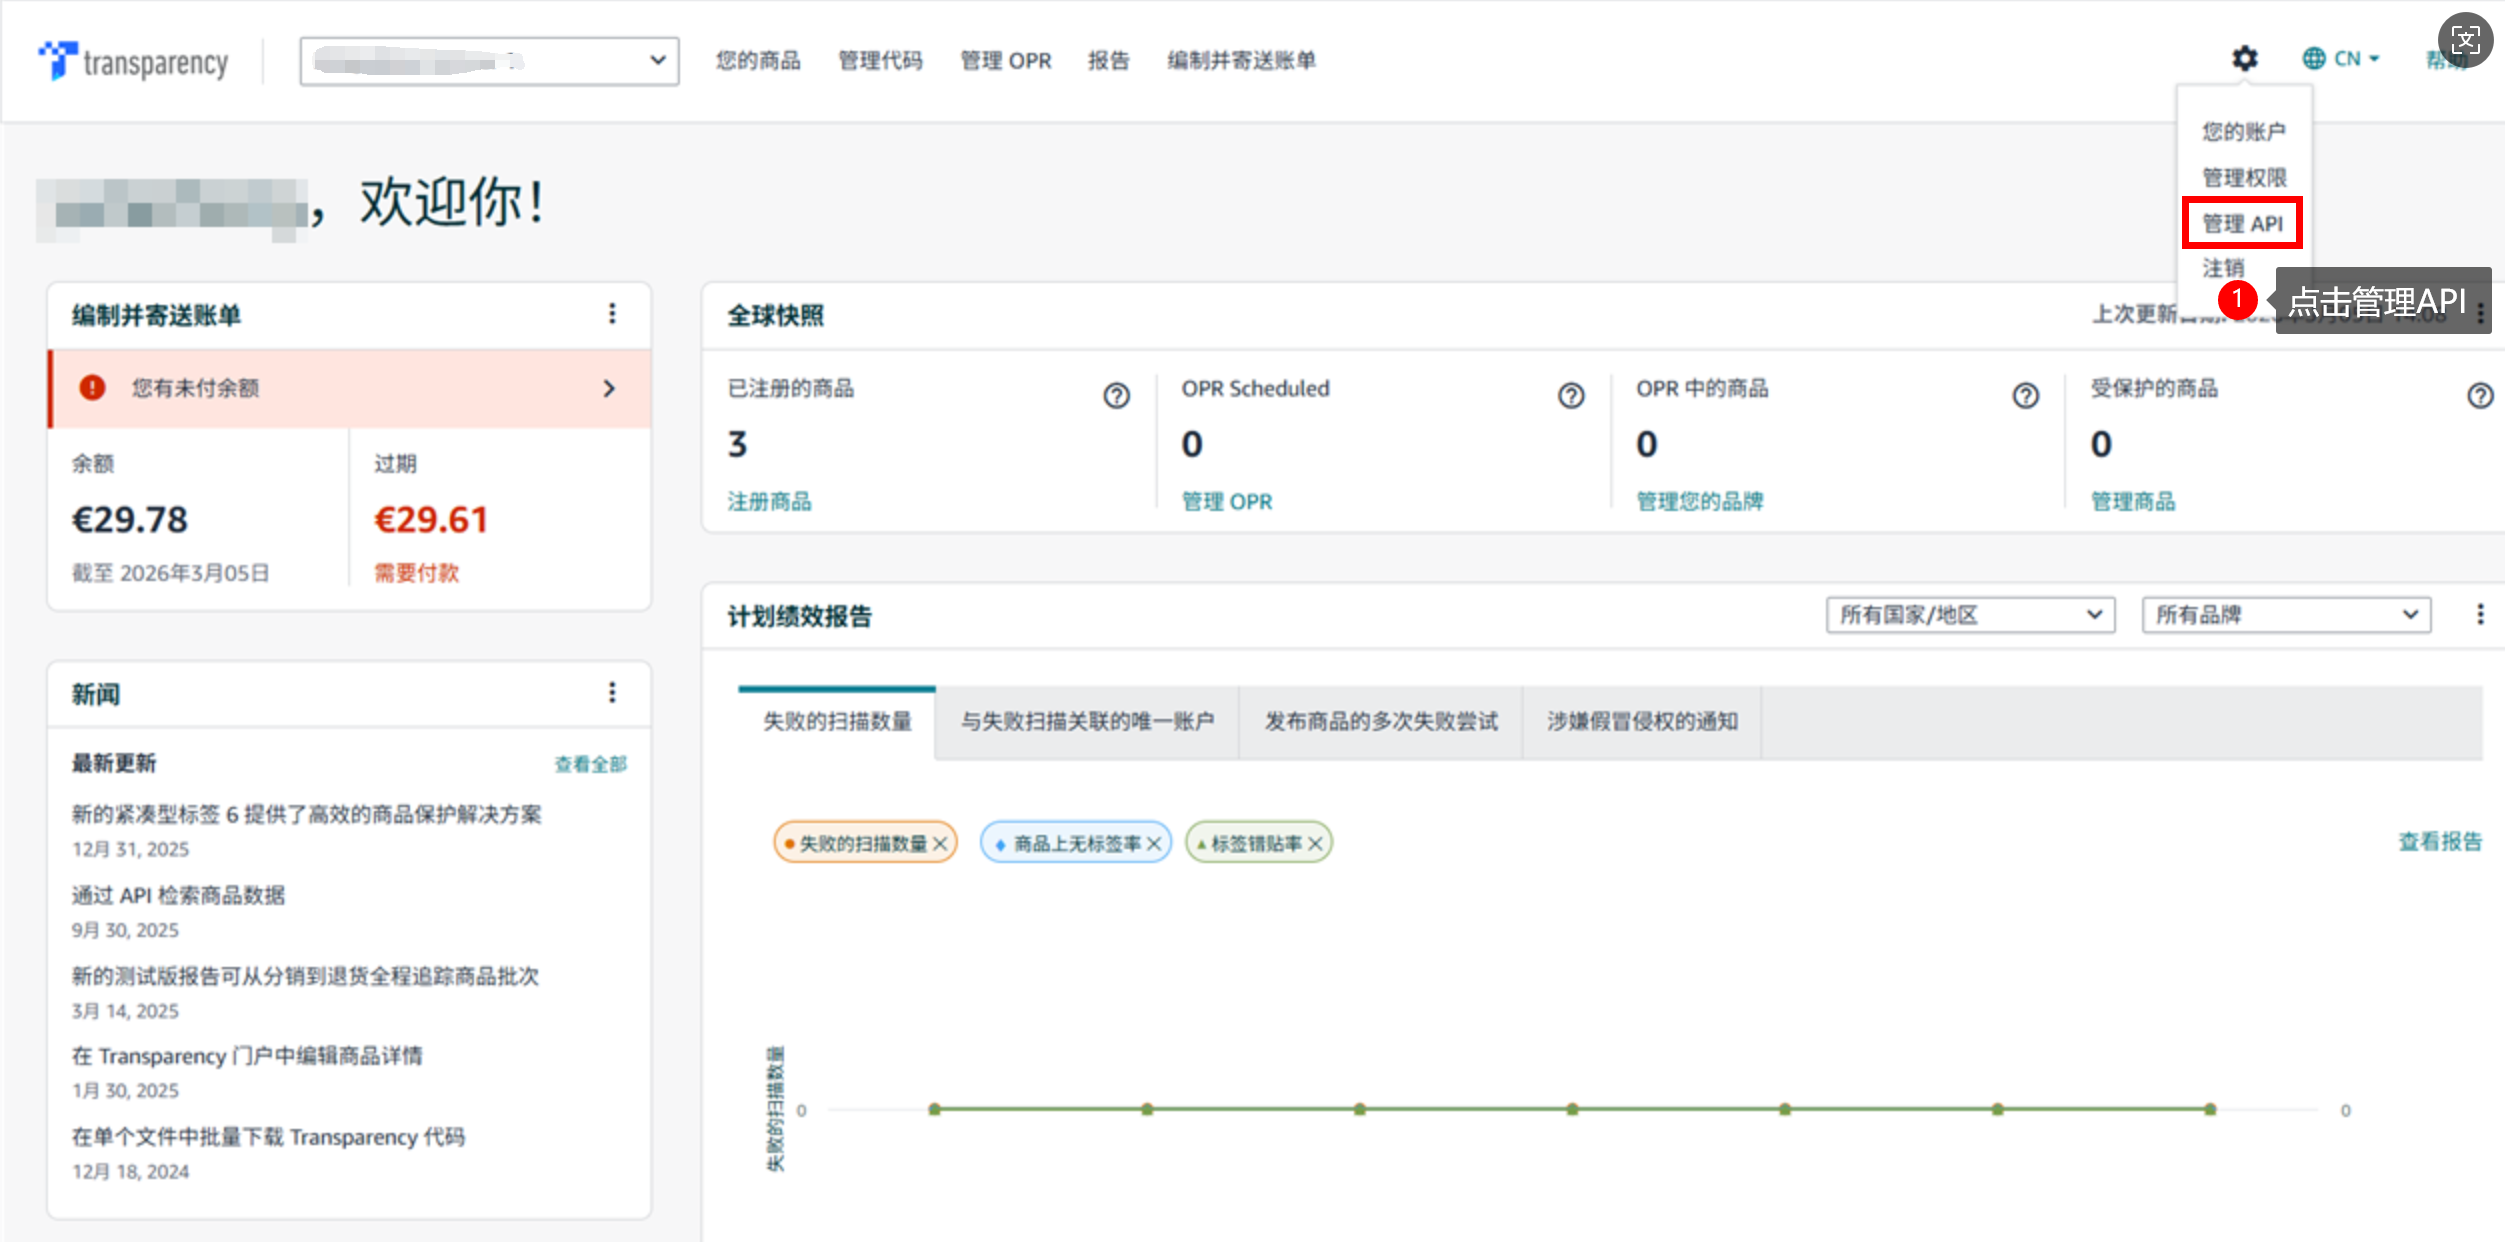Click the Transparency logo

(133, 61)
